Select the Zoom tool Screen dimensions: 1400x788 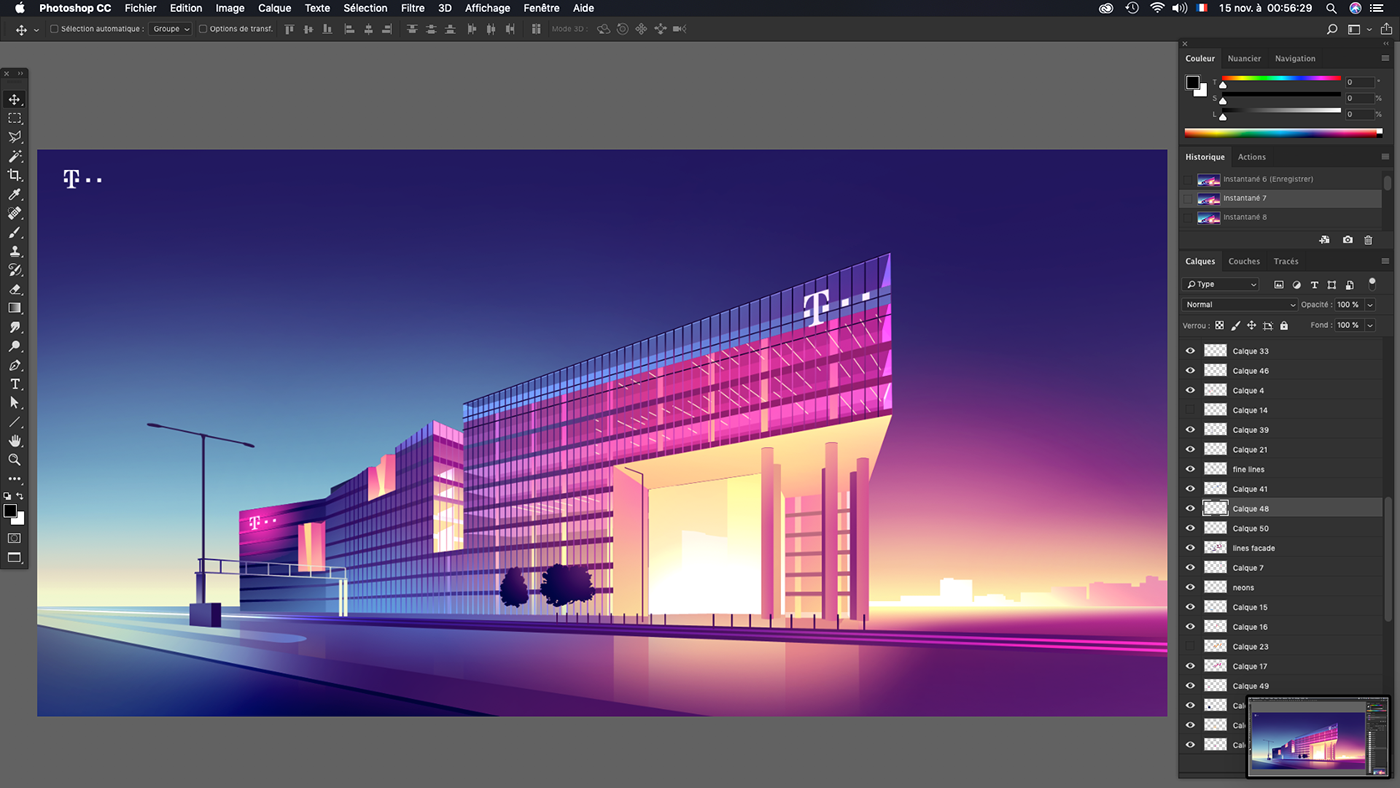pos(15,460)
